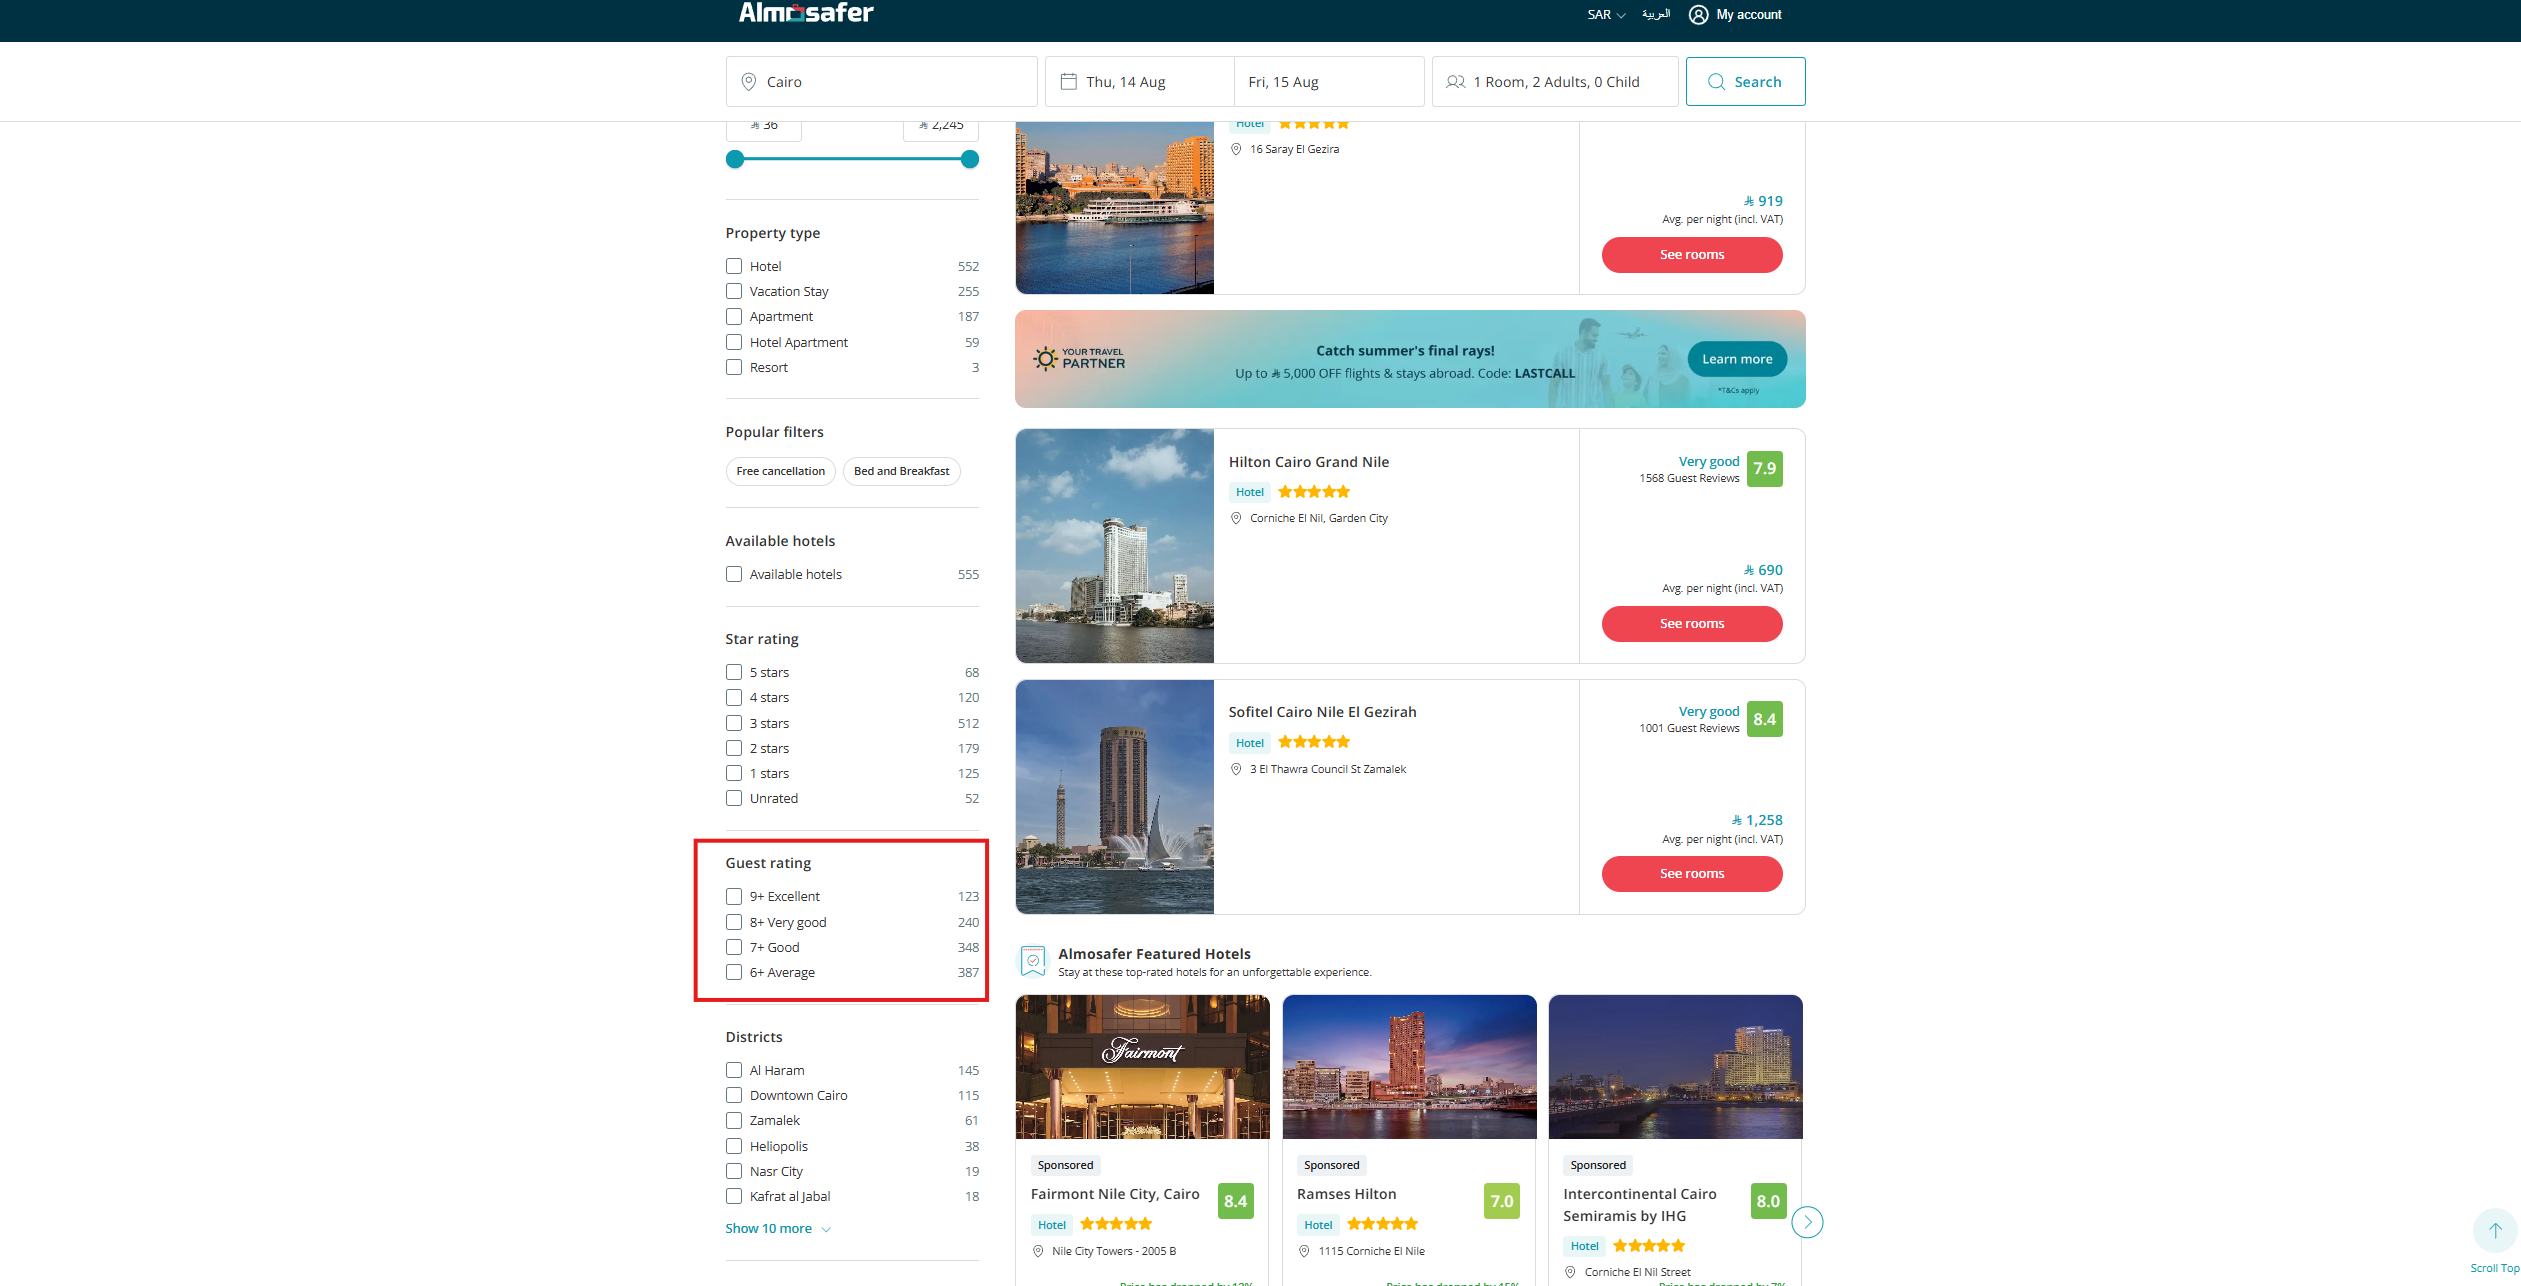Click See rooms for Hilton Cairo Grand Nile
The width and height of the screenshot is (2521, 1286).
[1691, 623]
